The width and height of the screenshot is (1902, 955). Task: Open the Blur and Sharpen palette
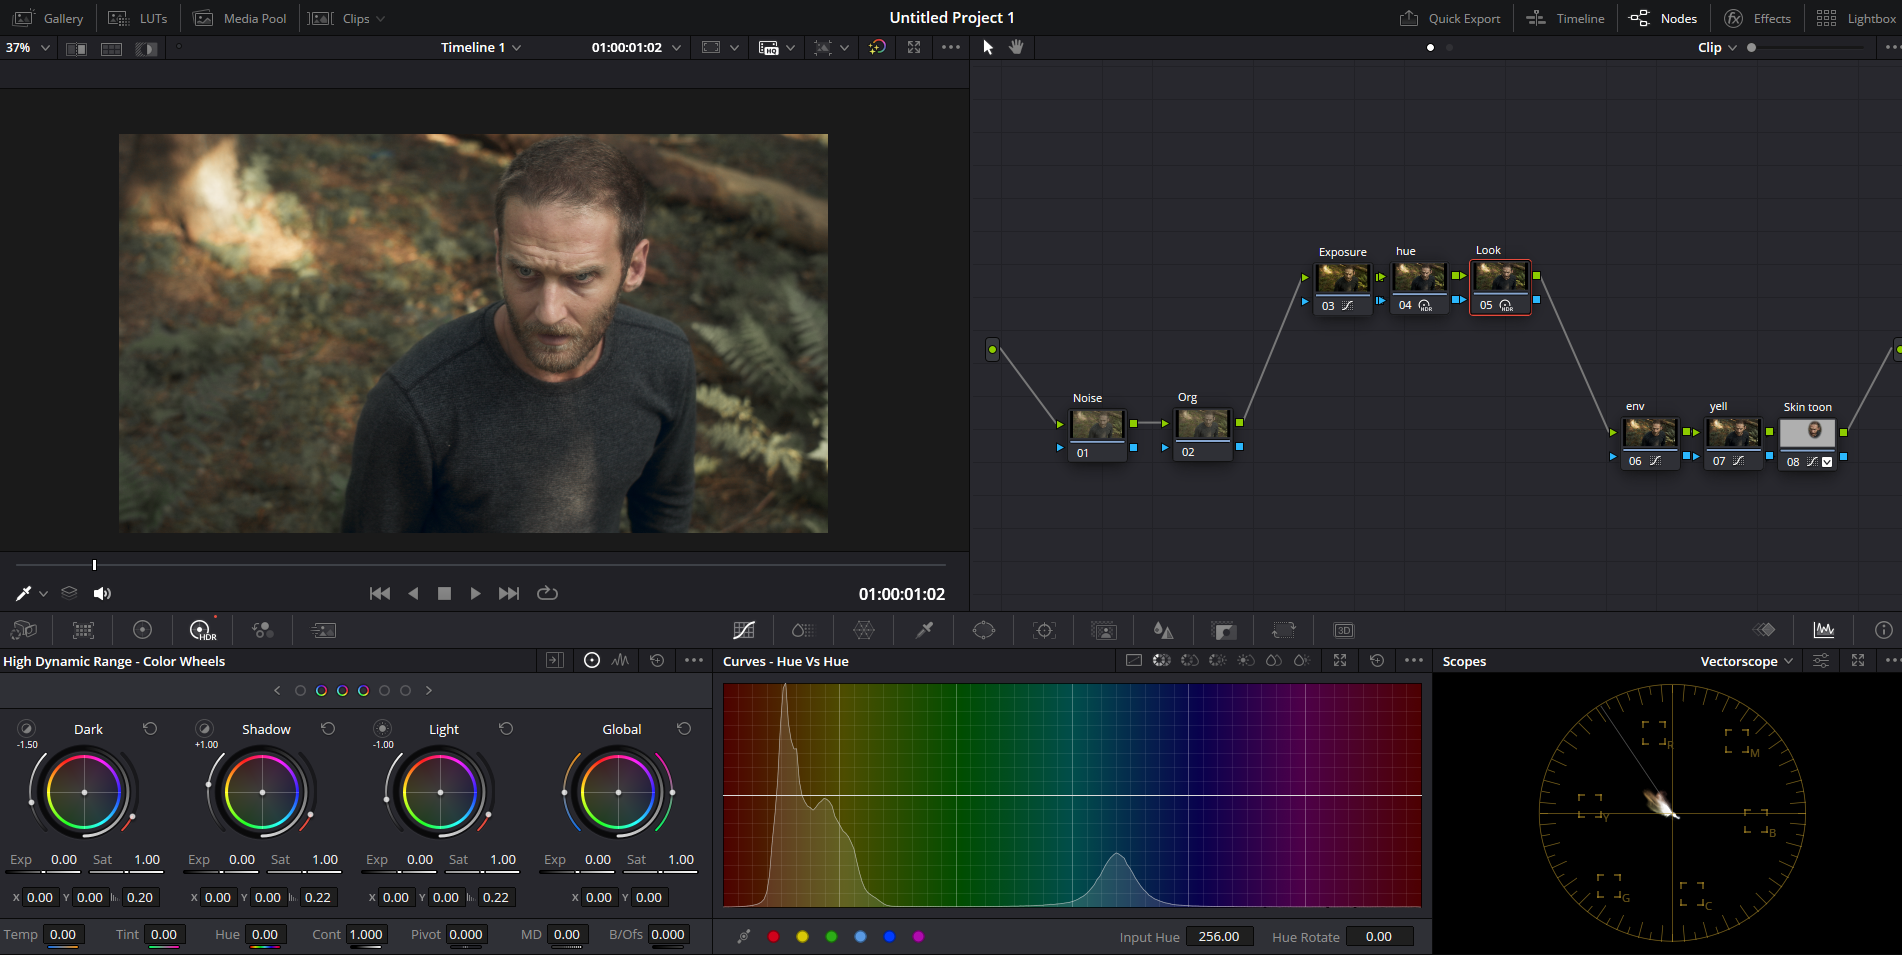(x=1163, y=630)
